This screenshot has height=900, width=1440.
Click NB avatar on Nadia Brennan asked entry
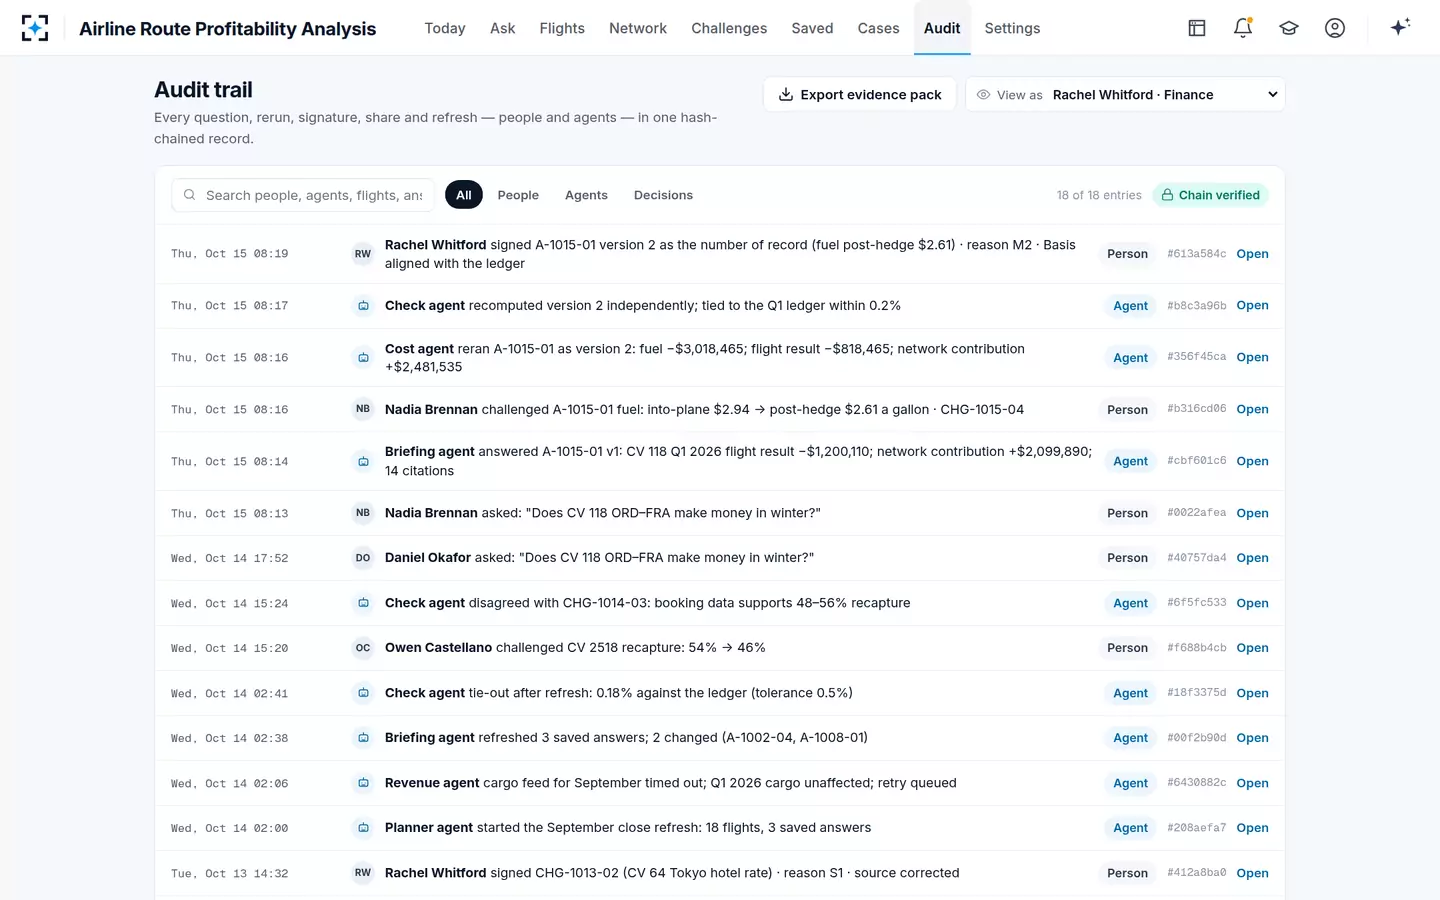363,513
